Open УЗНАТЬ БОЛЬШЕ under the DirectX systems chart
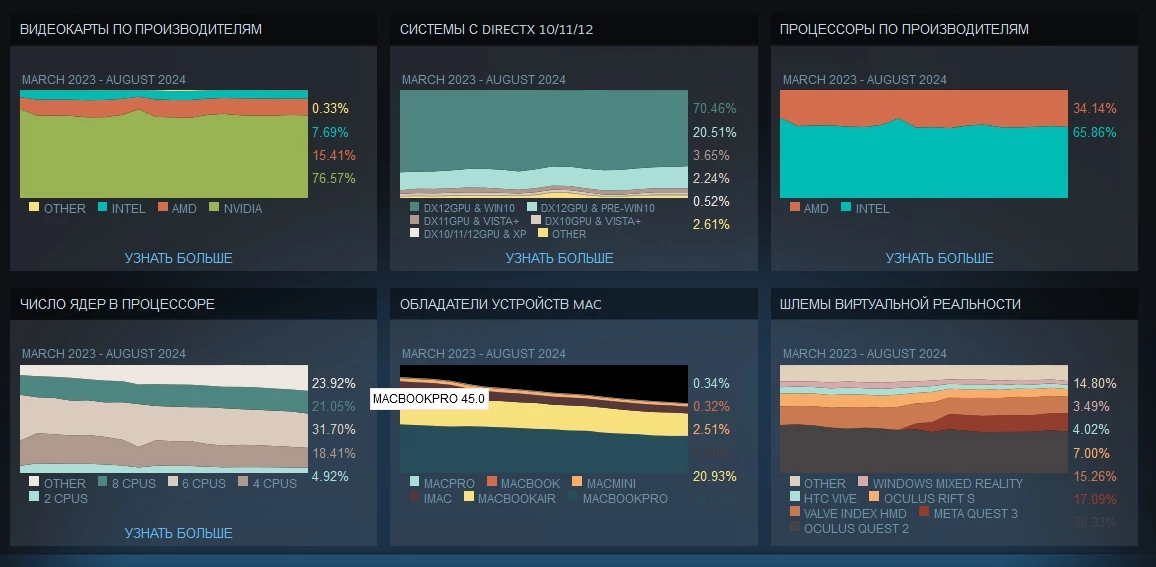Viewport: 1156px width, 567px height. (560, 258)
